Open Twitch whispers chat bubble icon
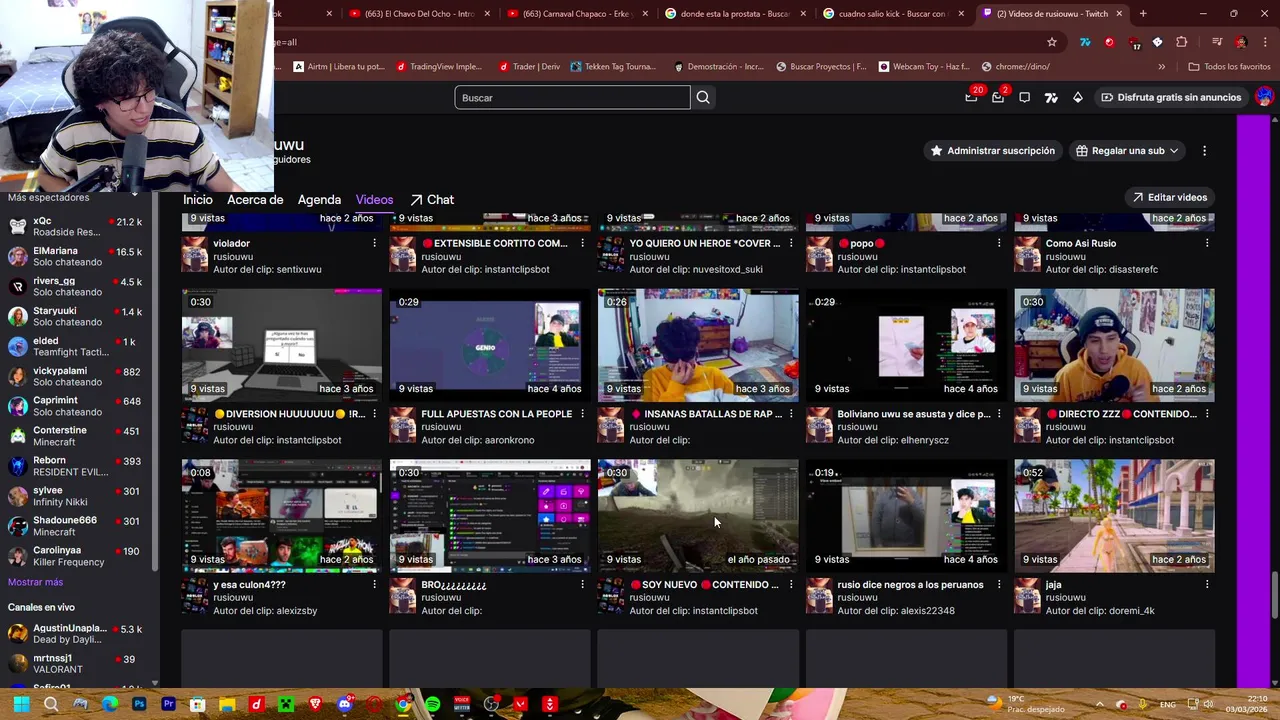1280x720 pixels. pyautogui.click(x=1024, y=97)
